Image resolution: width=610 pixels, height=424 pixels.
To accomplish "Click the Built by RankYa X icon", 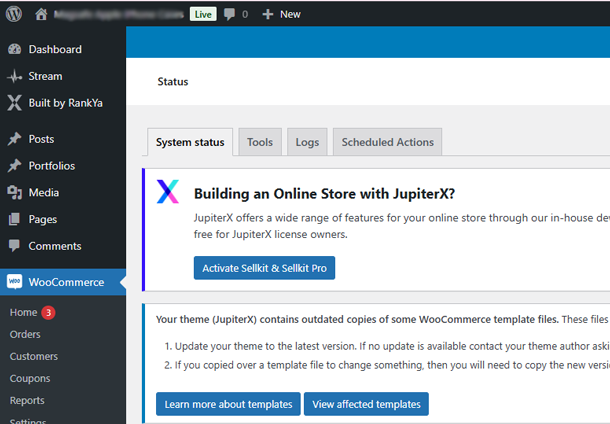I will 15,103.
